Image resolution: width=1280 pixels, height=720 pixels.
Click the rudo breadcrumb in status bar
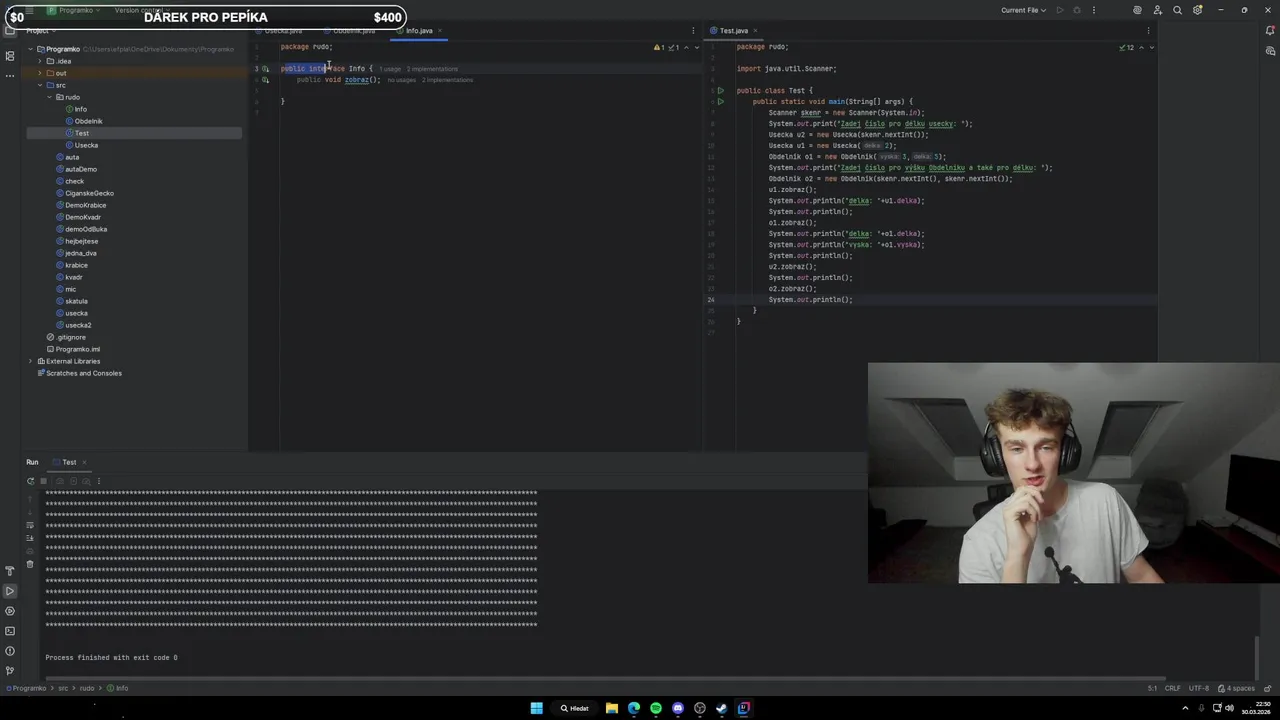87,688
